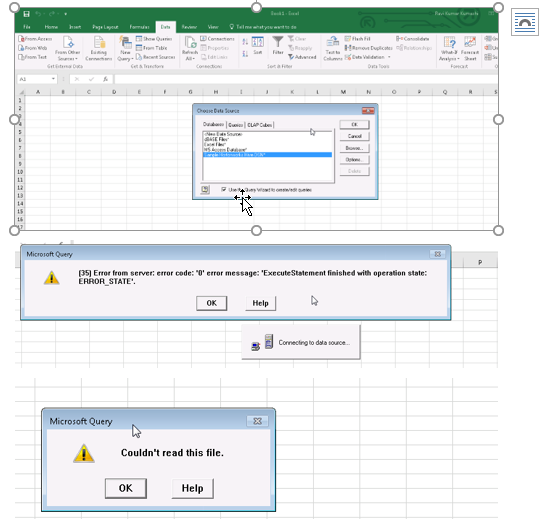The width and height of the screenshot is (559, 519).
Task: Switch to the Page Layout tab
Action: pos(105,27)
